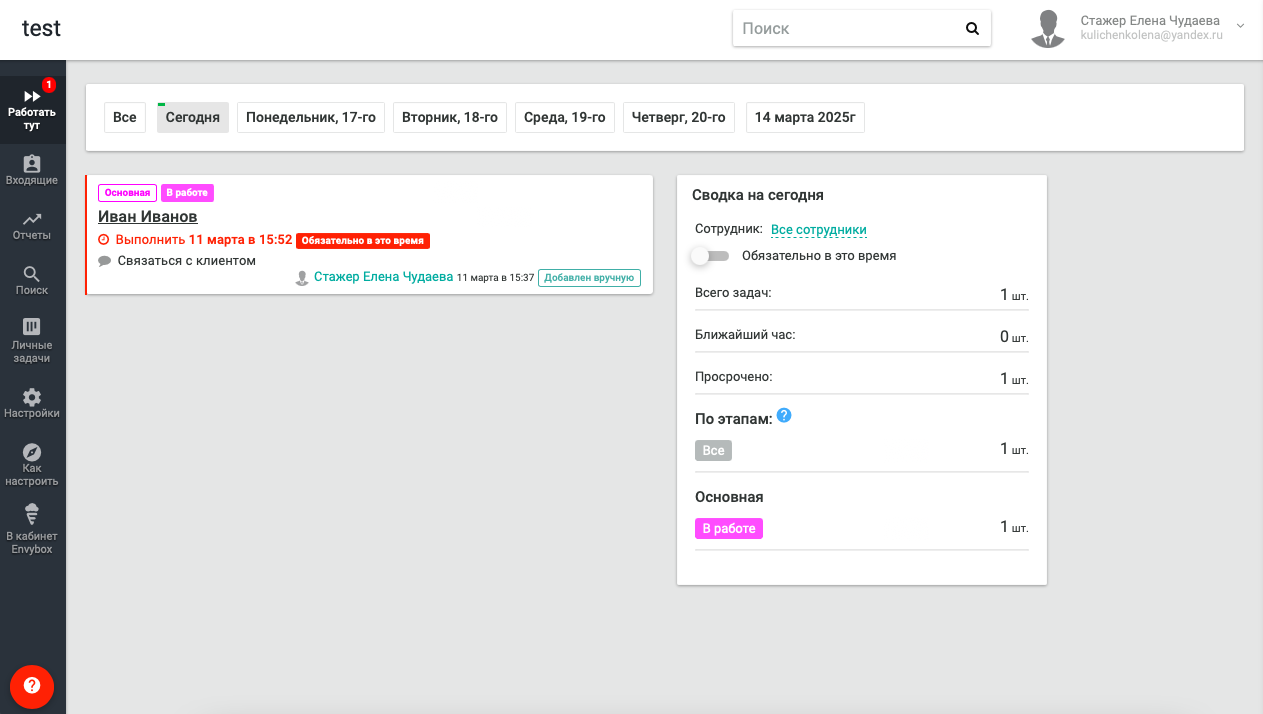Click the red help question button

click(32, 686)
